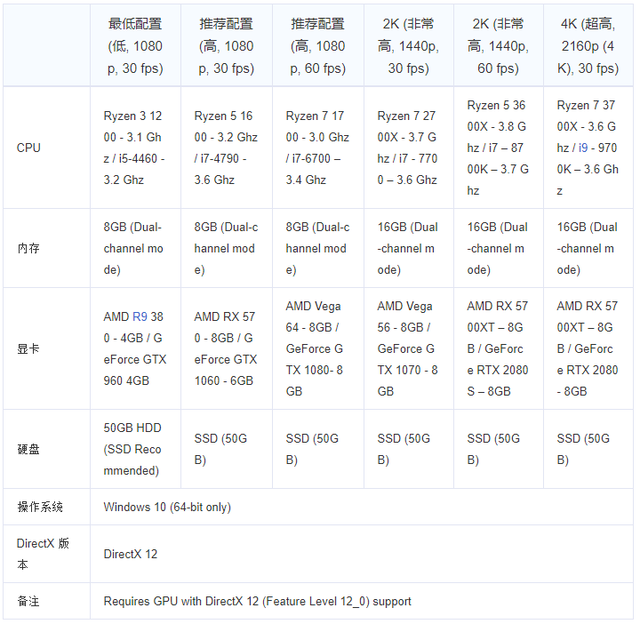
Task: Click the '推荐配置 (高, 1080p, 60 fps)' header
Action: (318, 46)
